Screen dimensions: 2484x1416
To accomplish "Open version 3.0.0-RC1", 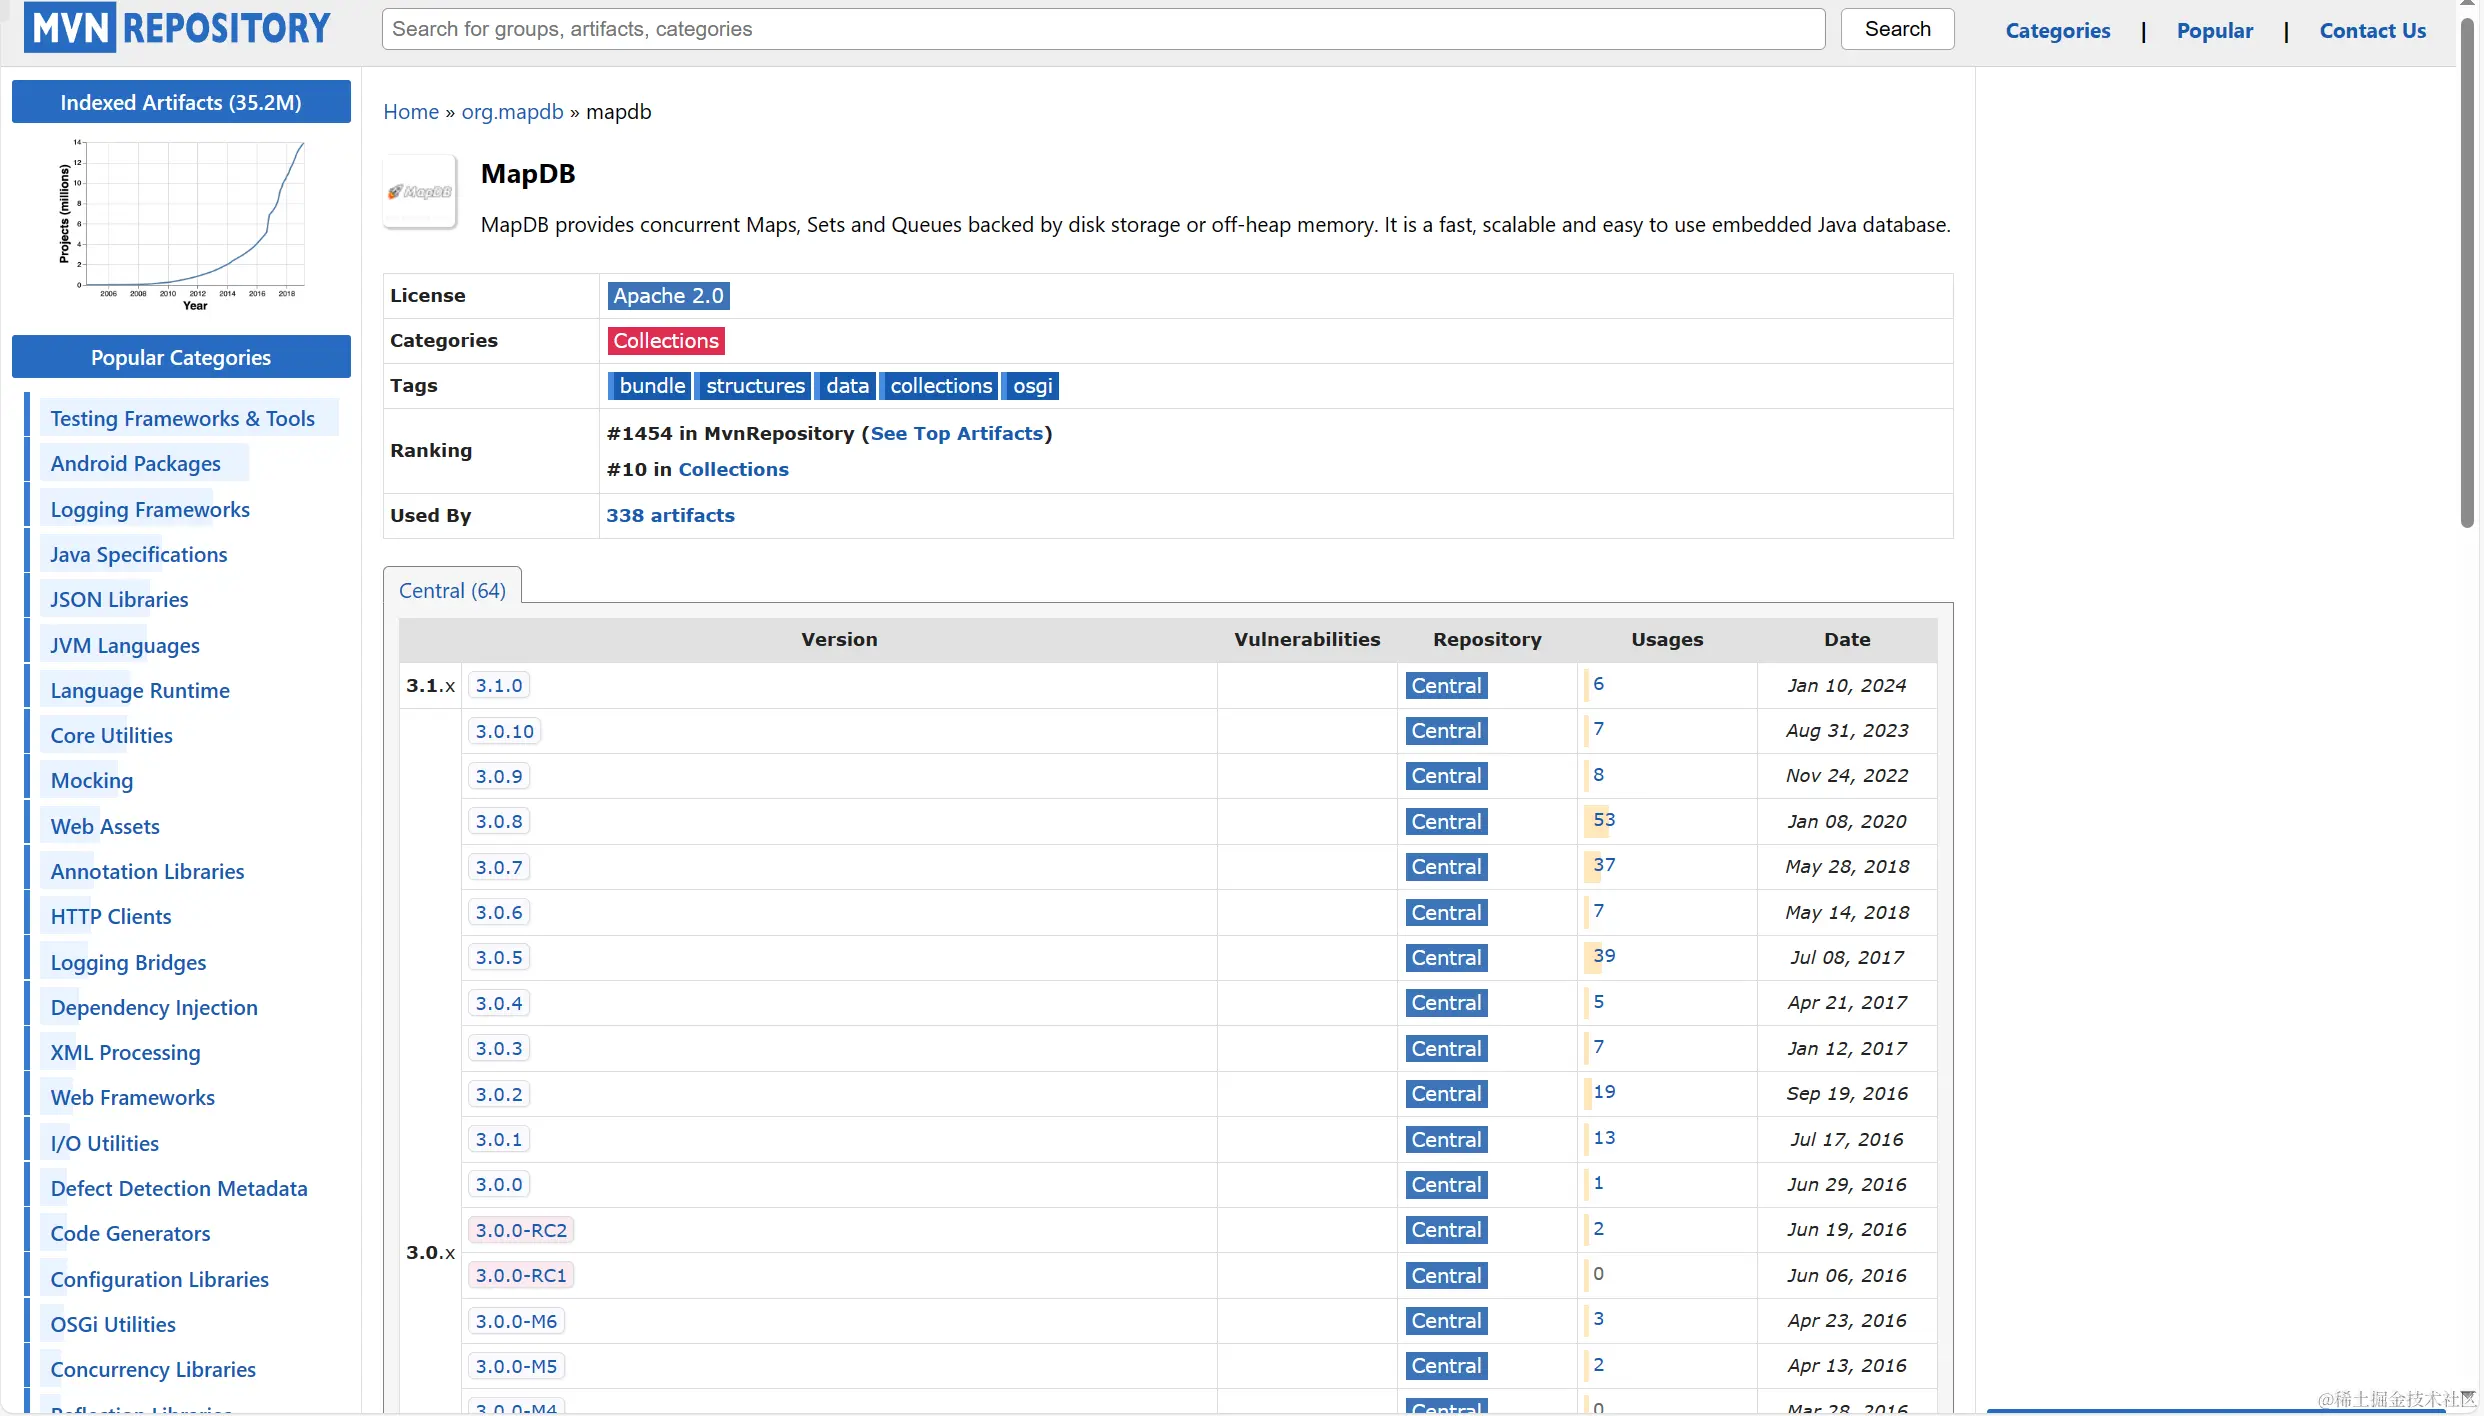I will coord(521,1276).
